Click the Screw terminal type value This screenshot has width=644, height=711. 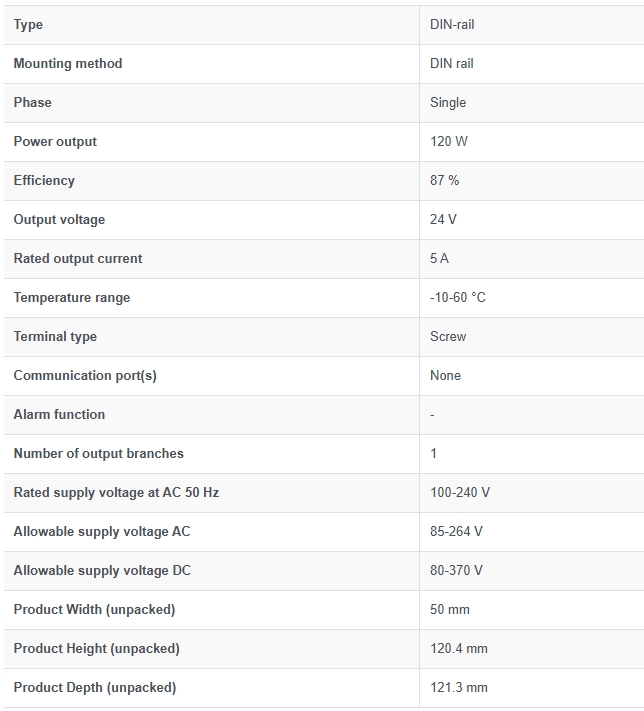(x=448, y=336)
